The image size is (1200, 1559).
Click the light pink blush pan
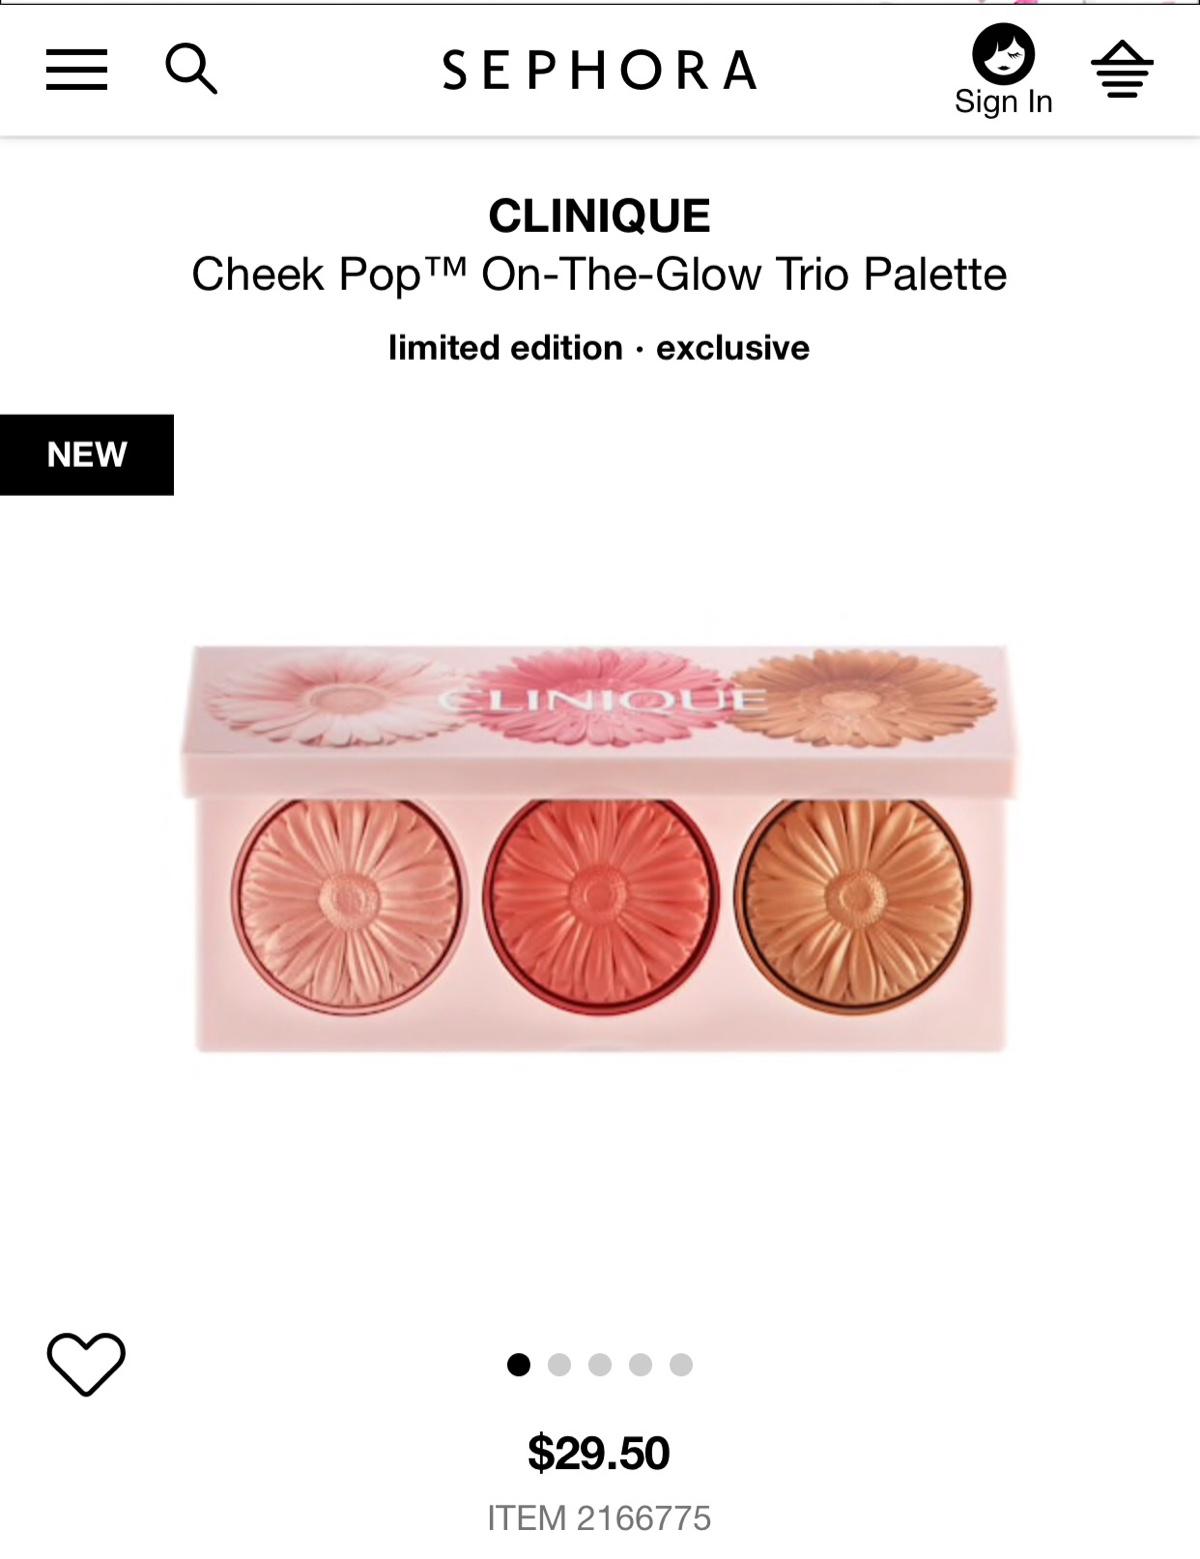[348, 897]
